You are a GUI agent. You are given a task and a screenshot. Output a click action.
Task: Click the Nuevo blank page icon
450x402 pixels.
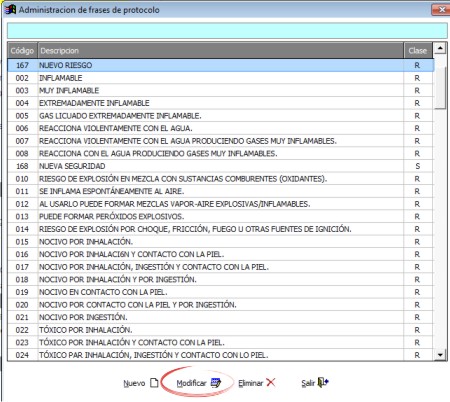click(154, 383)
